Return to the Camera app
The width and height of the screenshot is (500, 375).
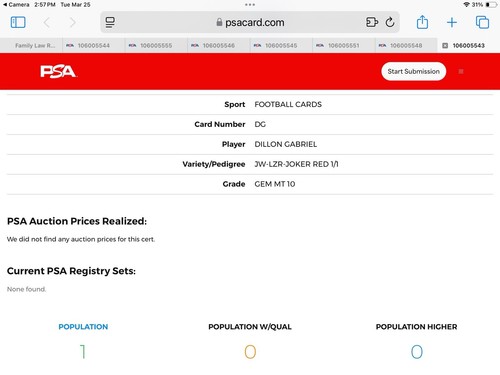16,5
